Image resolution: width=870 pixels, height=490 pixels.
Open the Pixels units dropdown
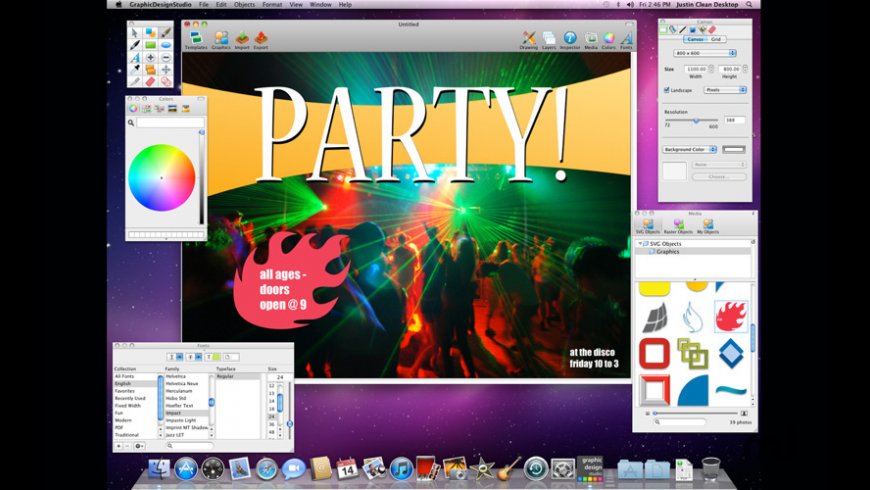tap(725, 90)
